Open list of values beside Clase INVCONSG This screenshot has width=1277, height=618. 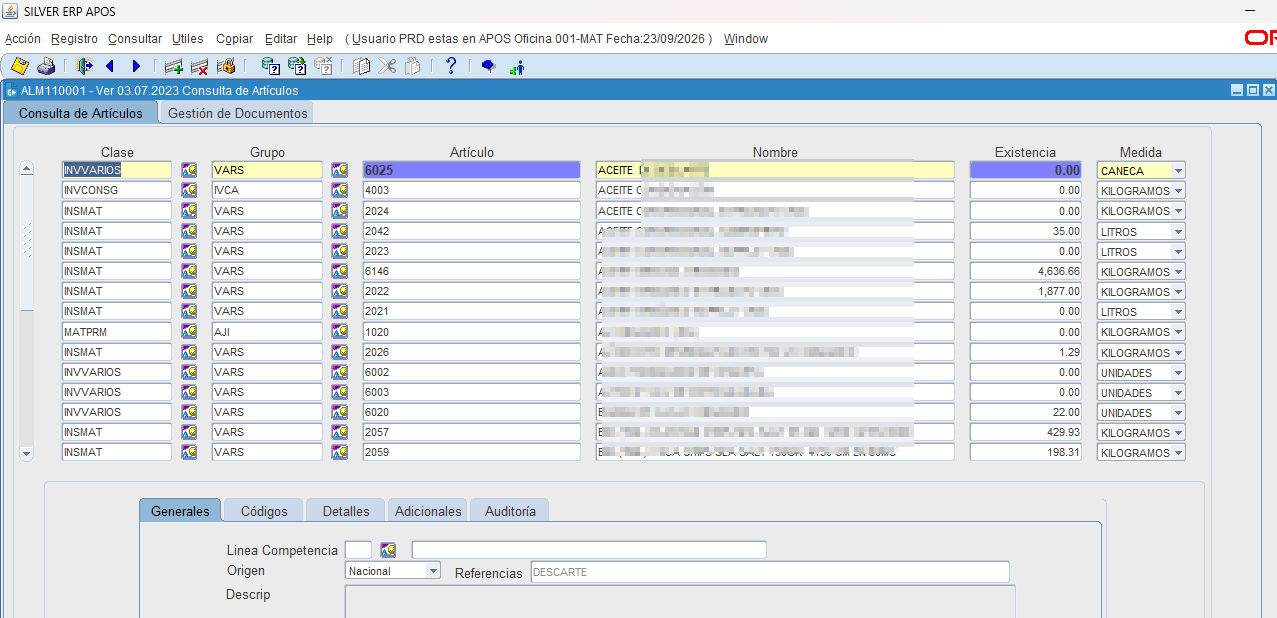(189, 190)
